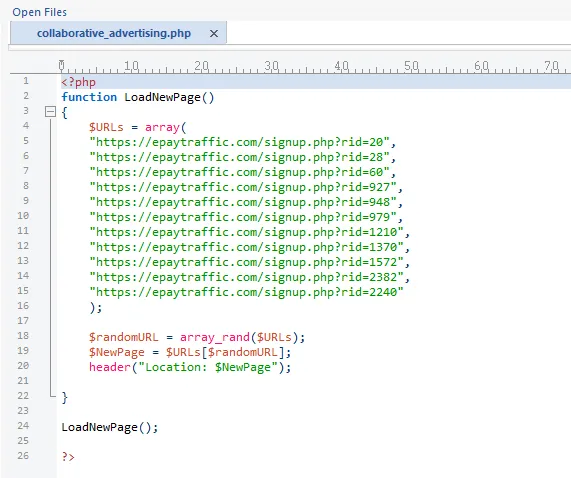571x478 pixels.
Task: Click the URL ending with rid=1370
Action: 250,247
